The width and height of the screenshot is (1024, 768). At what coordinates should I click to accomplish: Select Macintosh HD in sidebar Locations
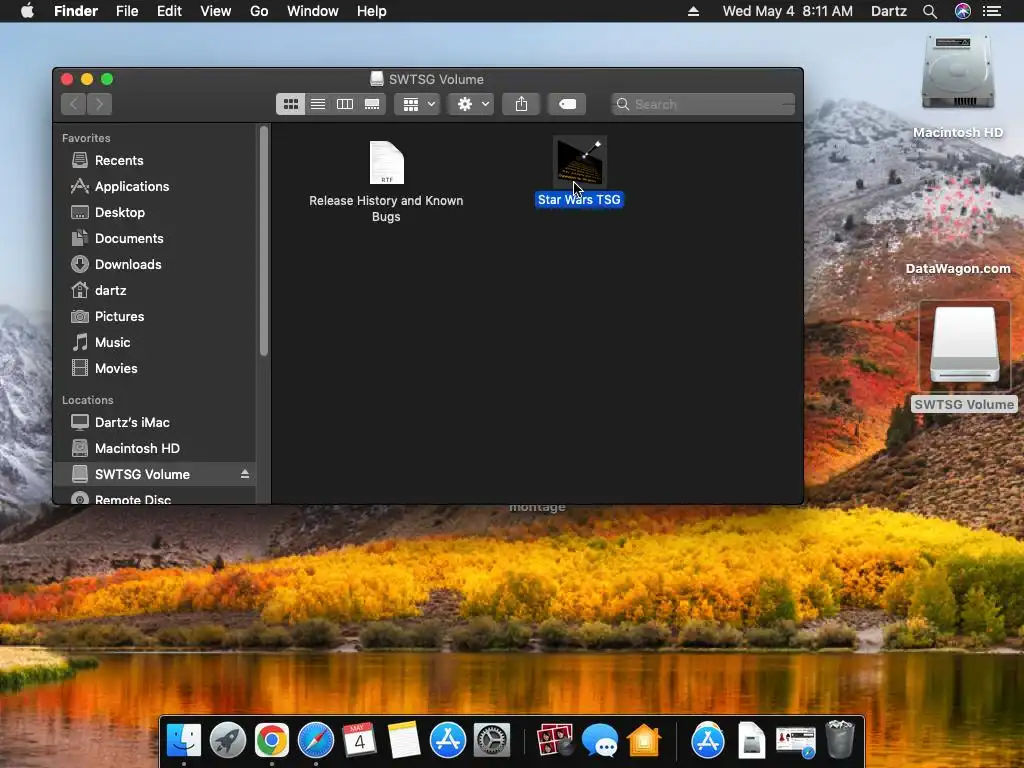click(x=137, y=449)
